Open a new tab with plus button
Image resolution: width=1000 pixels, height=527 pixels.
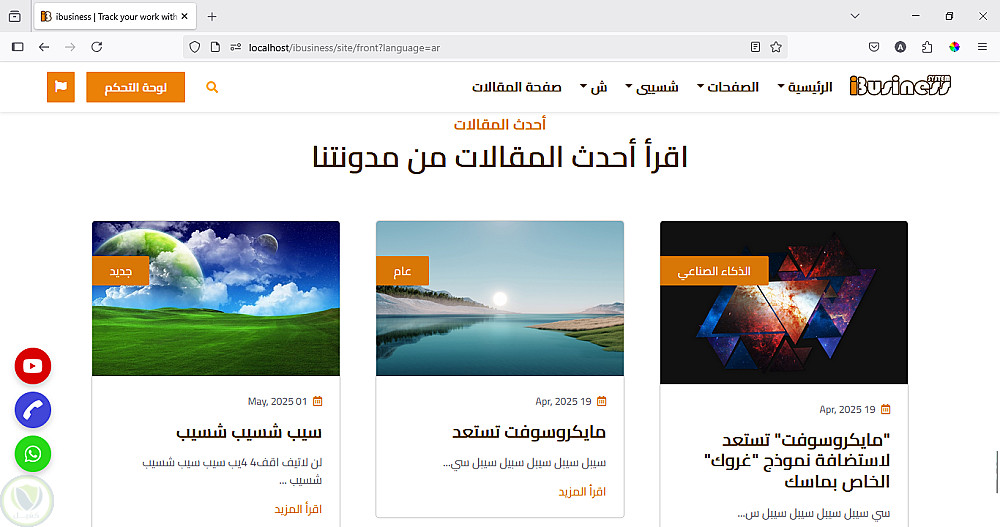pyautogui.click(x=212, y=17)
